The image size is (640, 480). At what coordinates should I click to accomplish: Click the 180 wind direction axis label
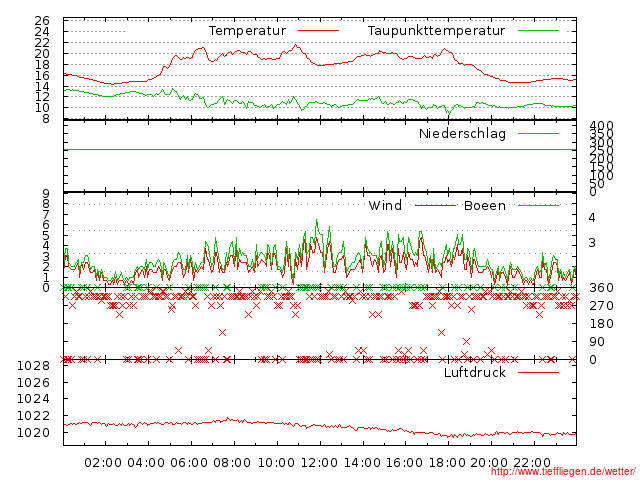pyautogui.click(x=601, y=324)
